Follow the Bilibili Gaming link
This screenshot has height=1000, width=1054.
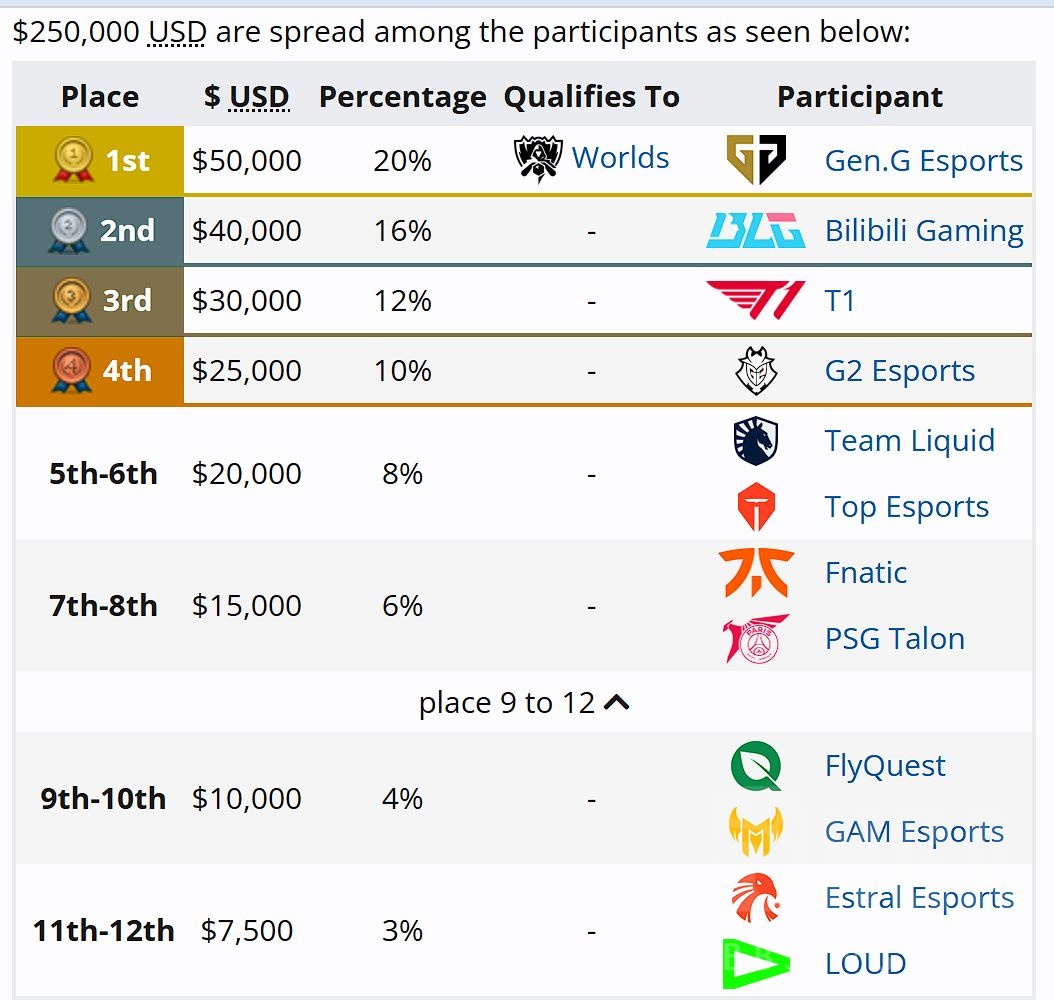[x=923, y=231]
